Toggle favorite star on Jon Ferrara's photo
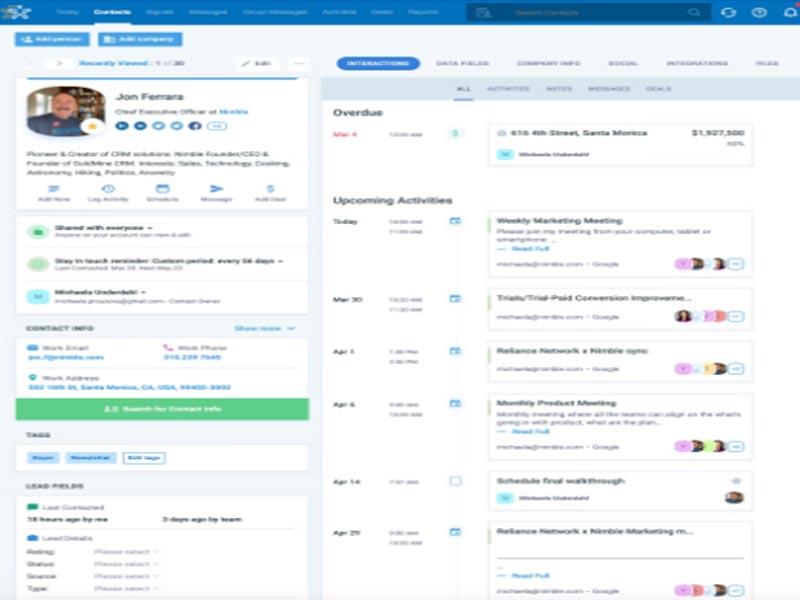800x600 pixels. point(92,126)
